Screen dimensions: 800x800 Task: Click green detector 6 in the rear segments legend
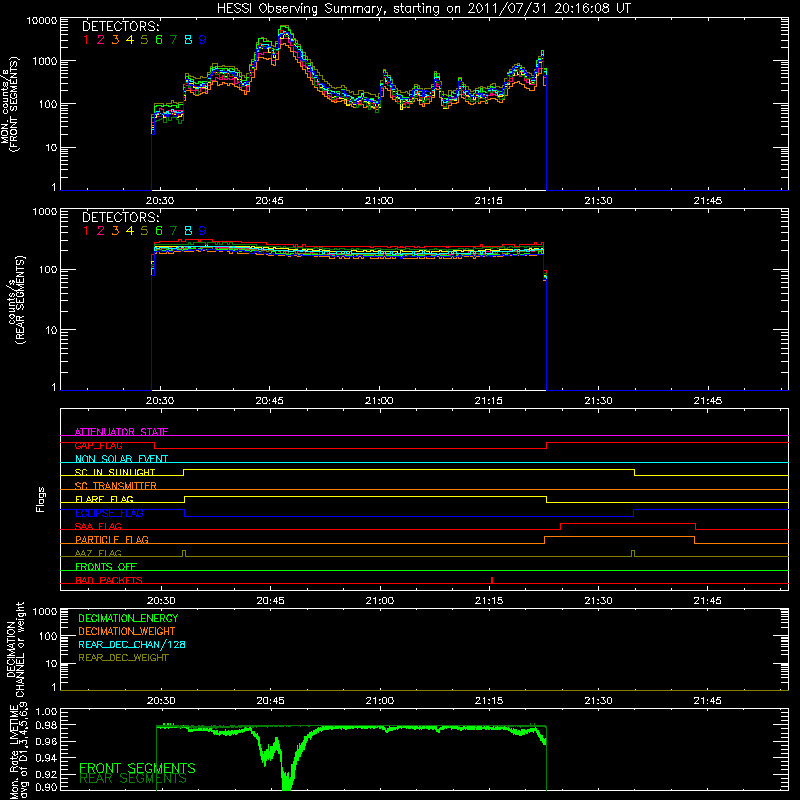click(159, 231)
